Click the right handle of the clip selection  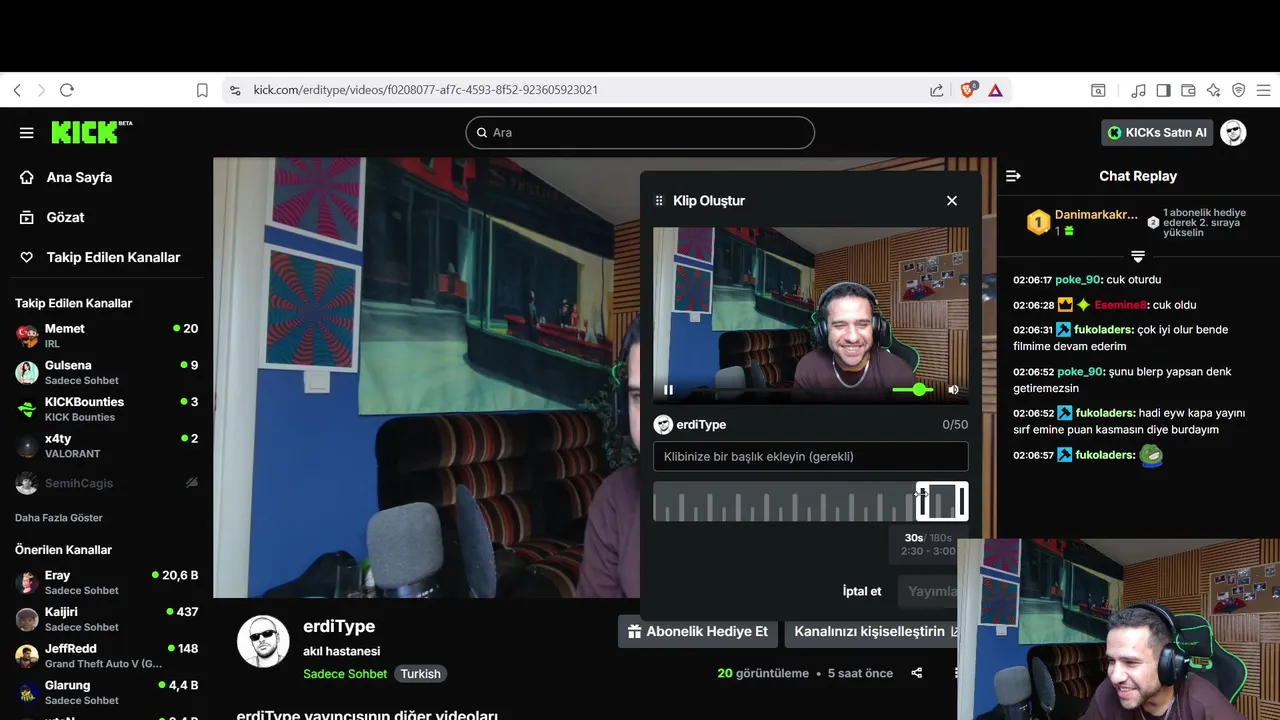coord(963,501)
